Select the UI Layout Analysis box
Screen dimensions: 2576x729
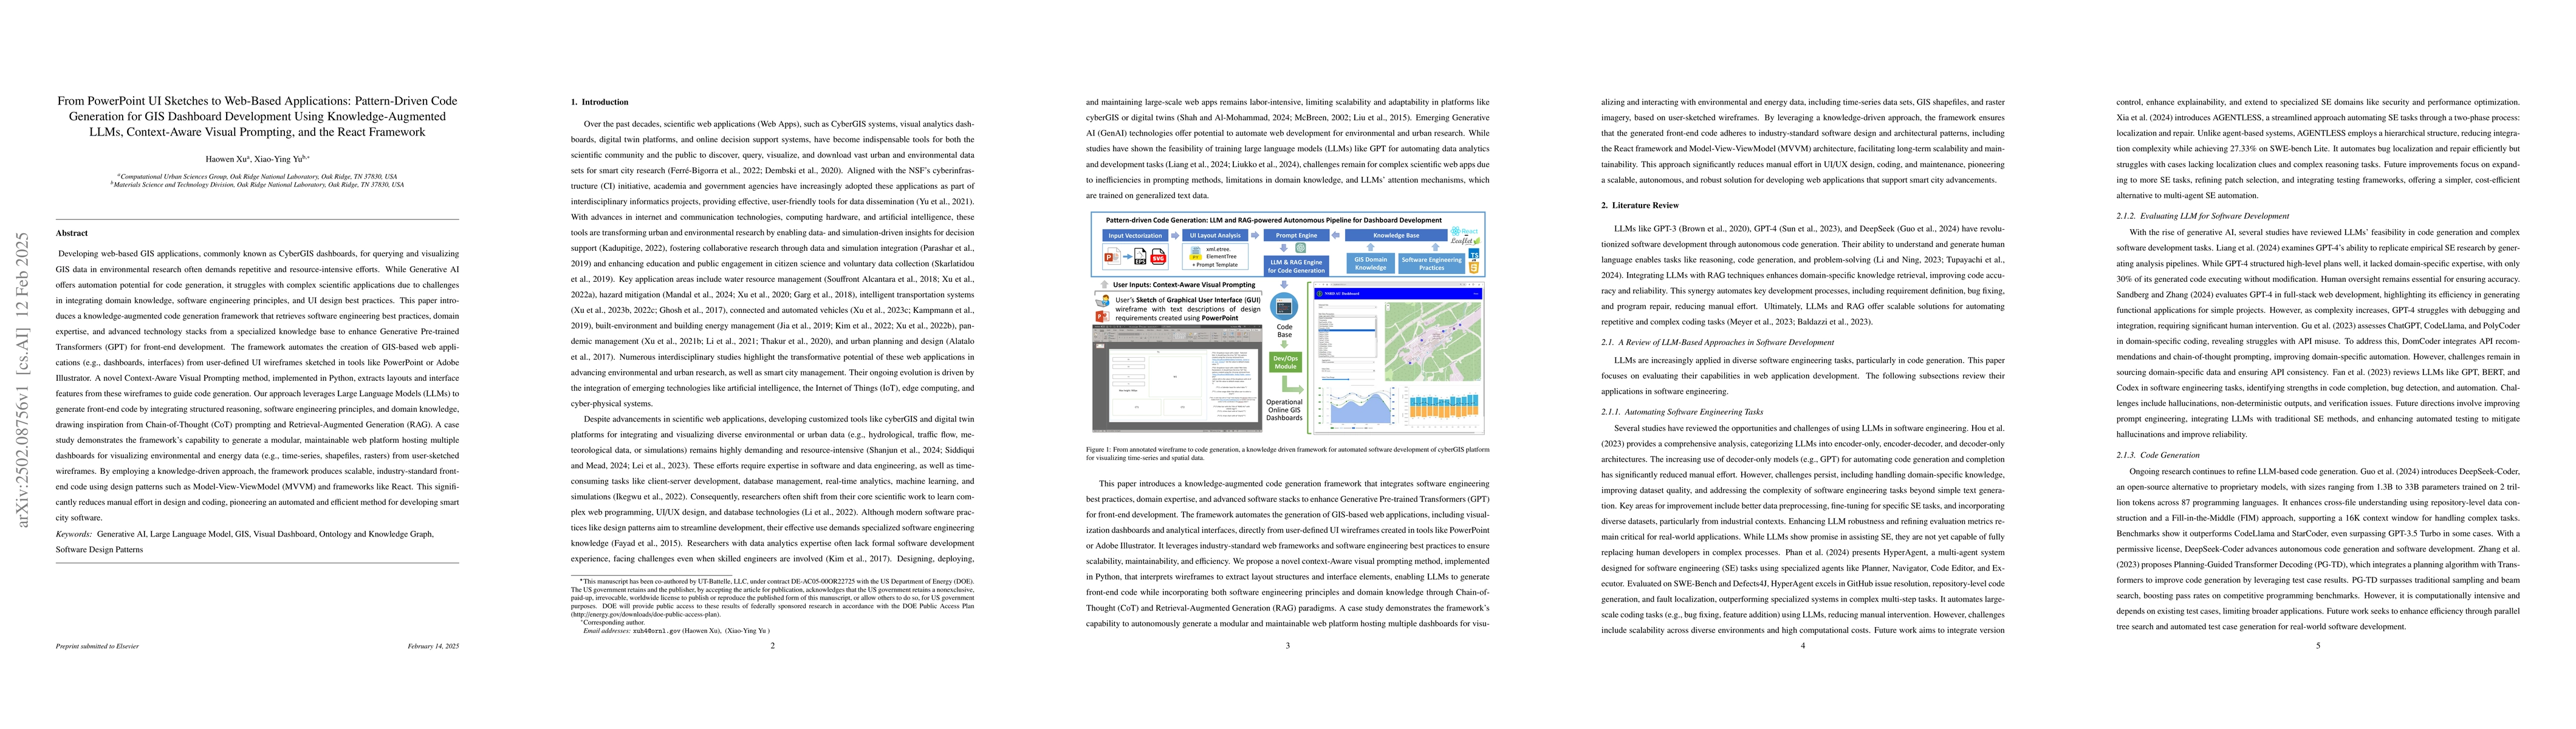coord(1216,236)
